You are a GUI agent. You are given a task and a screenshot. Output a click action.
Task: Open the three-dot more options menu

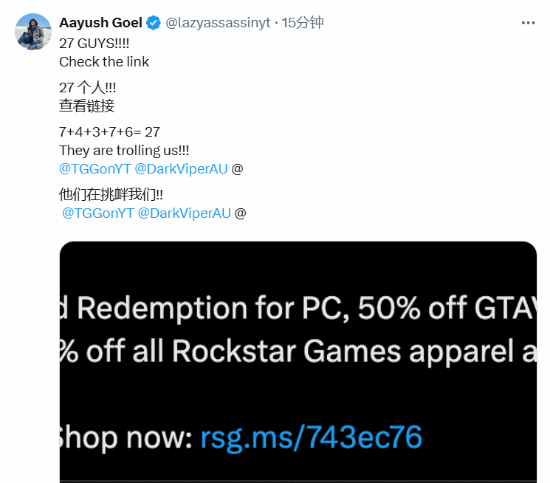pyautogui.click(x=528, y=23)
